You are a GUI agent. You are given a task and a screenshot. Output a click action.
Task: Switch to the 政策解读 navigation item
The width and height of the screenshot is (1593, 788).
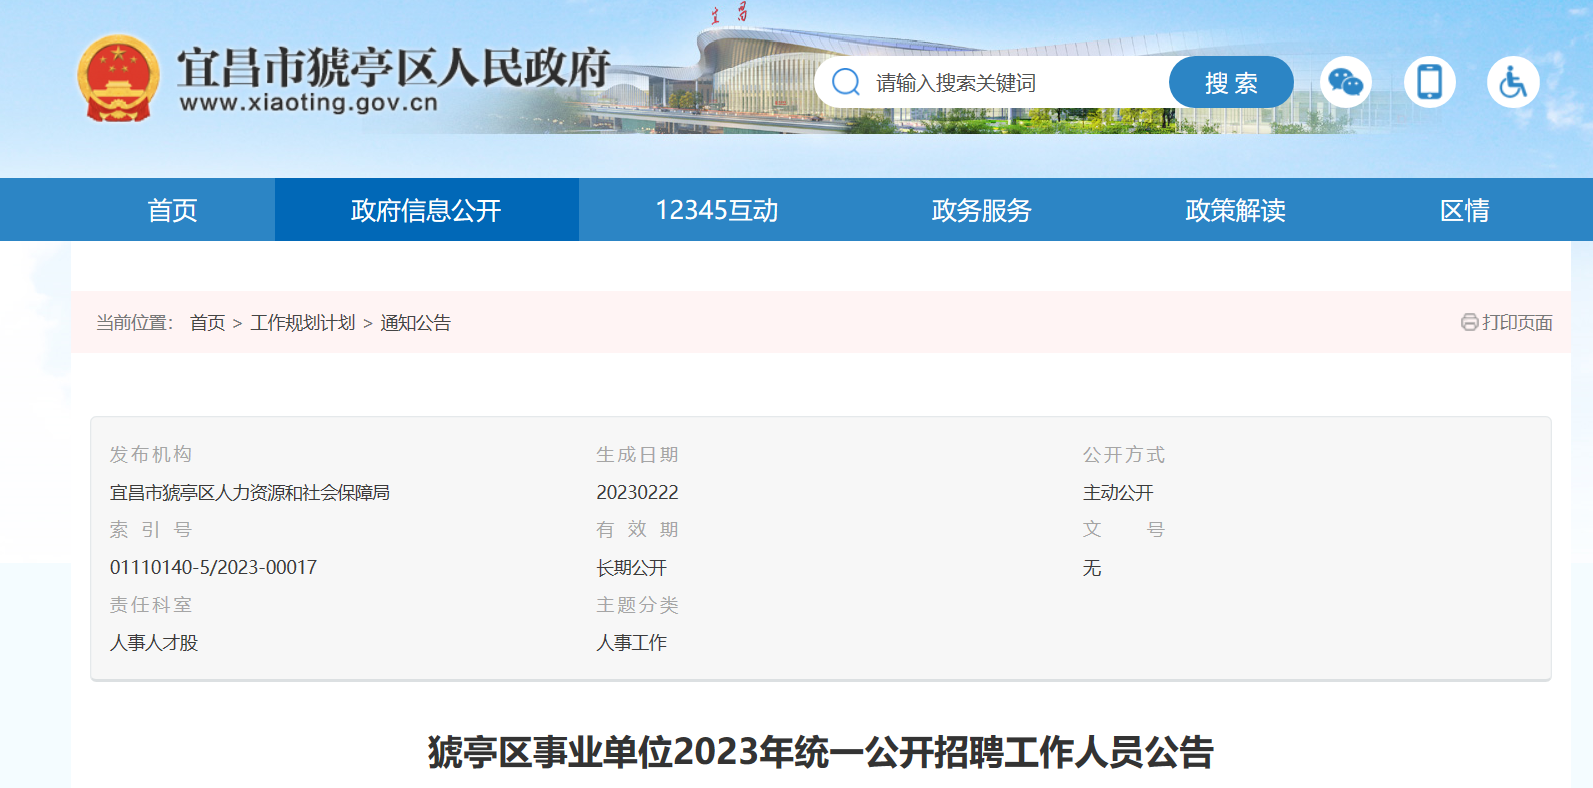[1235, 210]
